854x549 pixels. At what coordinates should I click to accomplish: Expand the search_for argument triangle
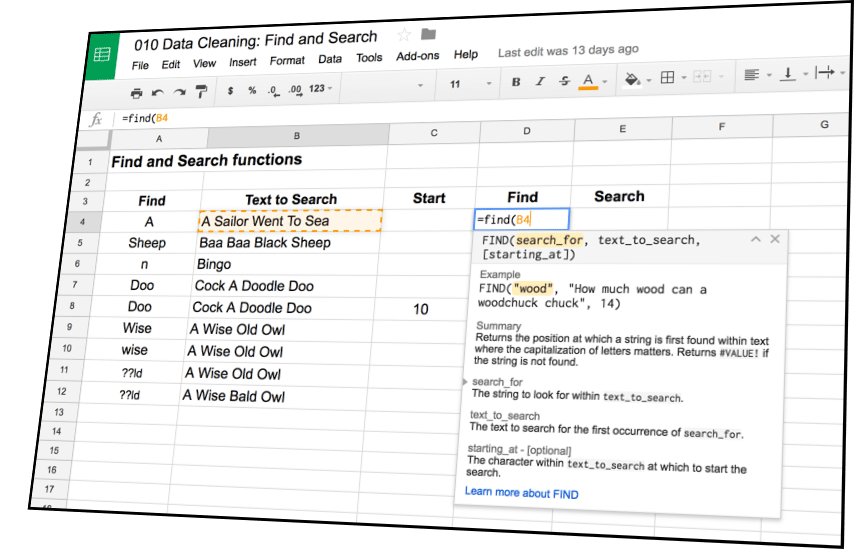point(465,382)
